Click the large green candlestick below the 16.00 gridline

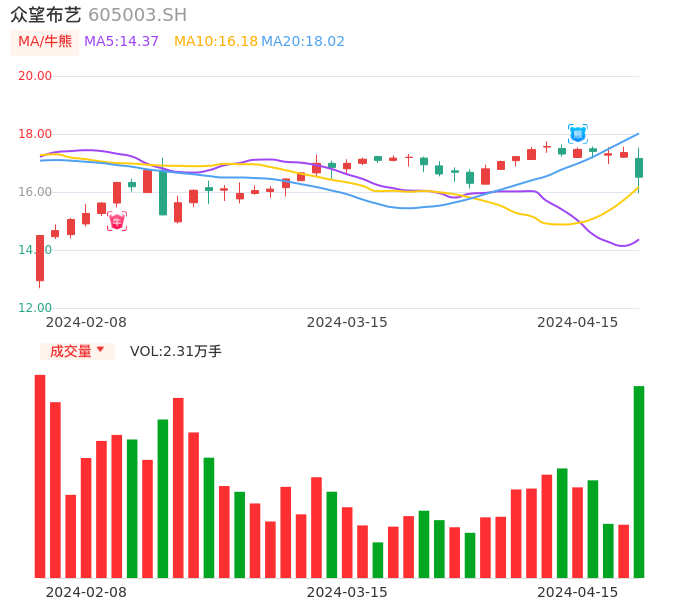tap(163, 192)
